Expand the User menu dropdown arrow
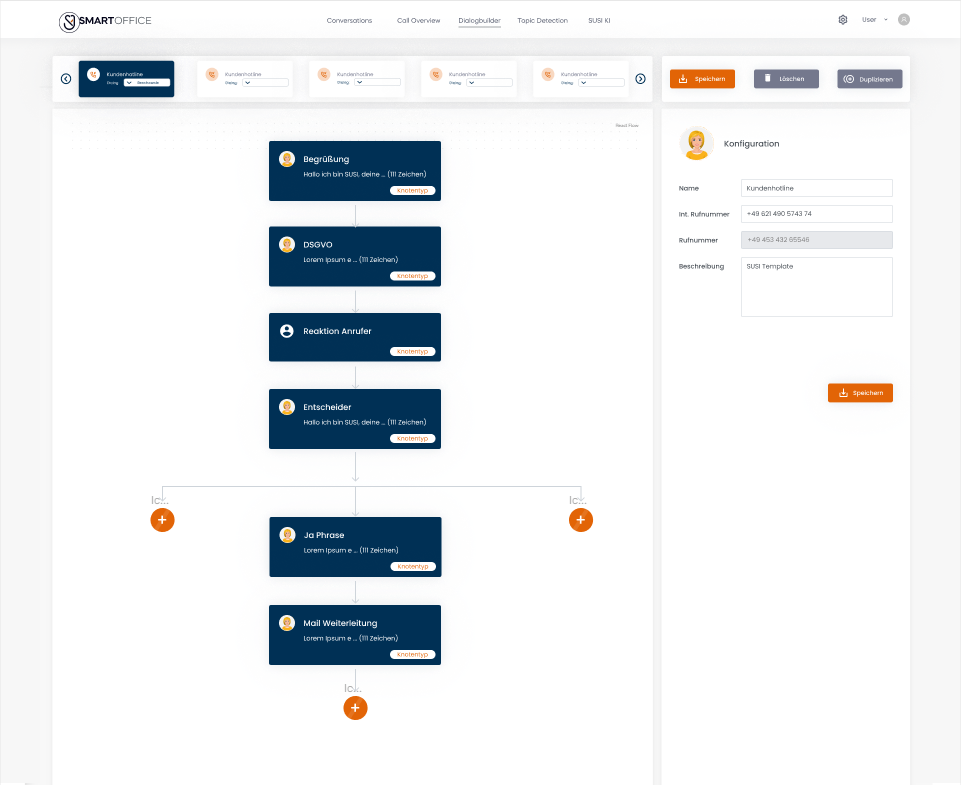Image resolution: width=961 pixels, height=785 pixels. (886, 20)
